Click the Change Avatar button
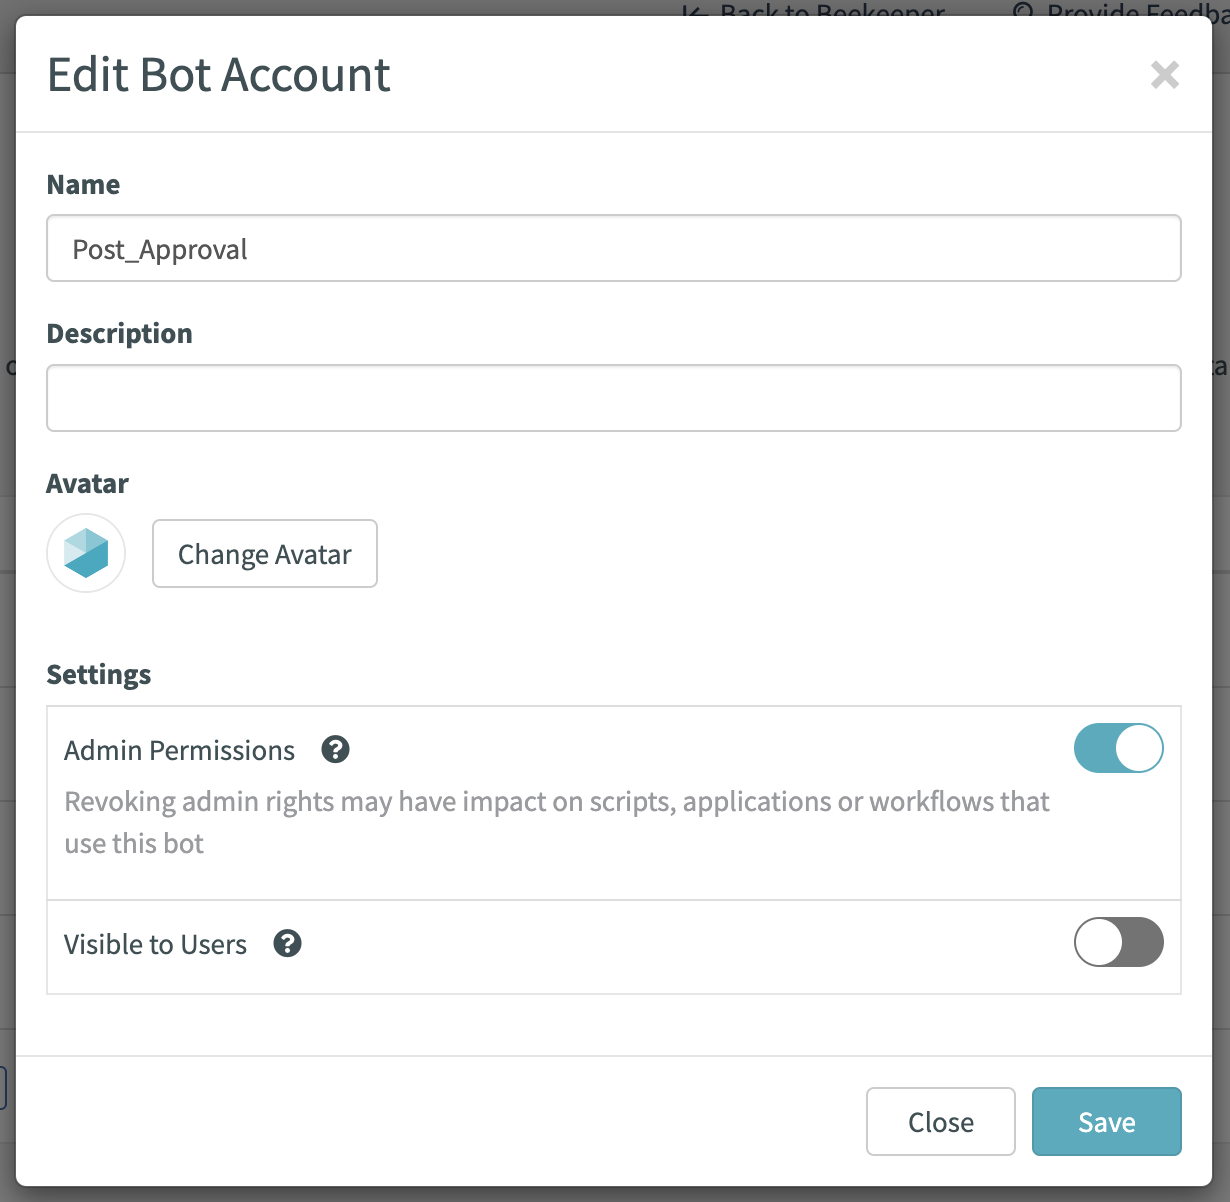Screen dimensions: 1230x1202 point(265,553)
